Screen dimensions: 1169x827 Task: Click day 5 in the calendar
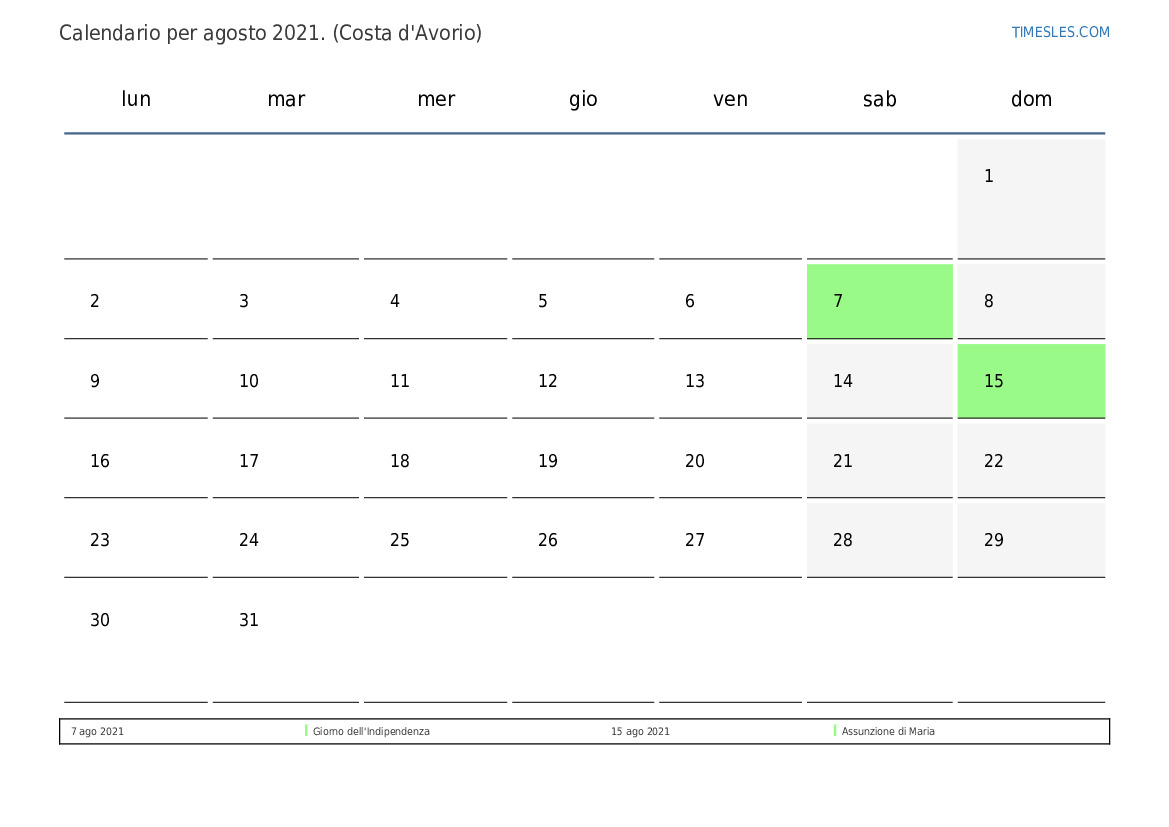tap(583, 301)
